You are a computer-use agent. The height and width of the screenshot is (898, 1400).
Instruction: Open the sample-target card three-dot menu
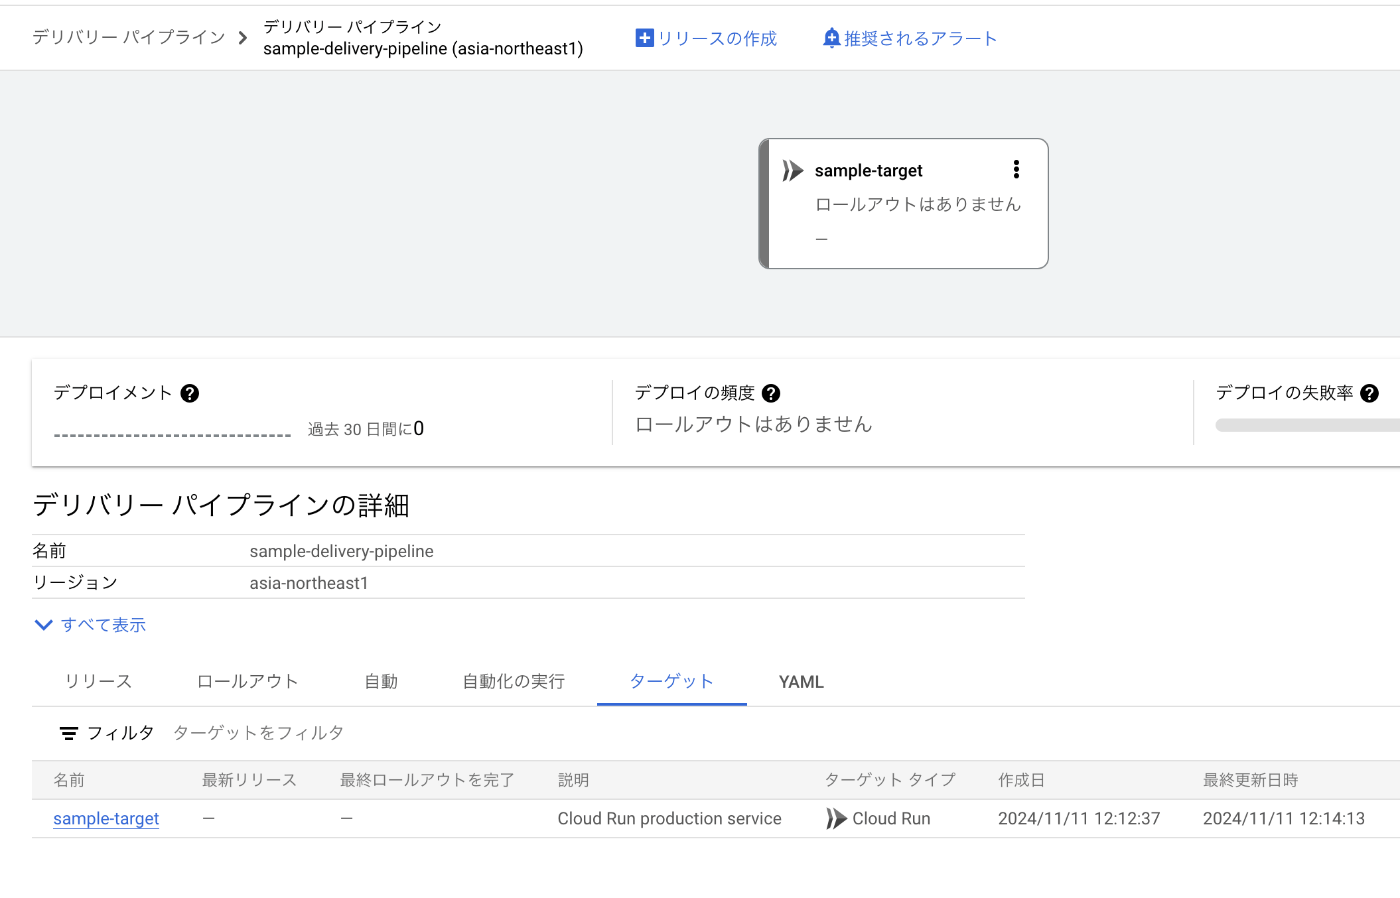(1016, 170)
